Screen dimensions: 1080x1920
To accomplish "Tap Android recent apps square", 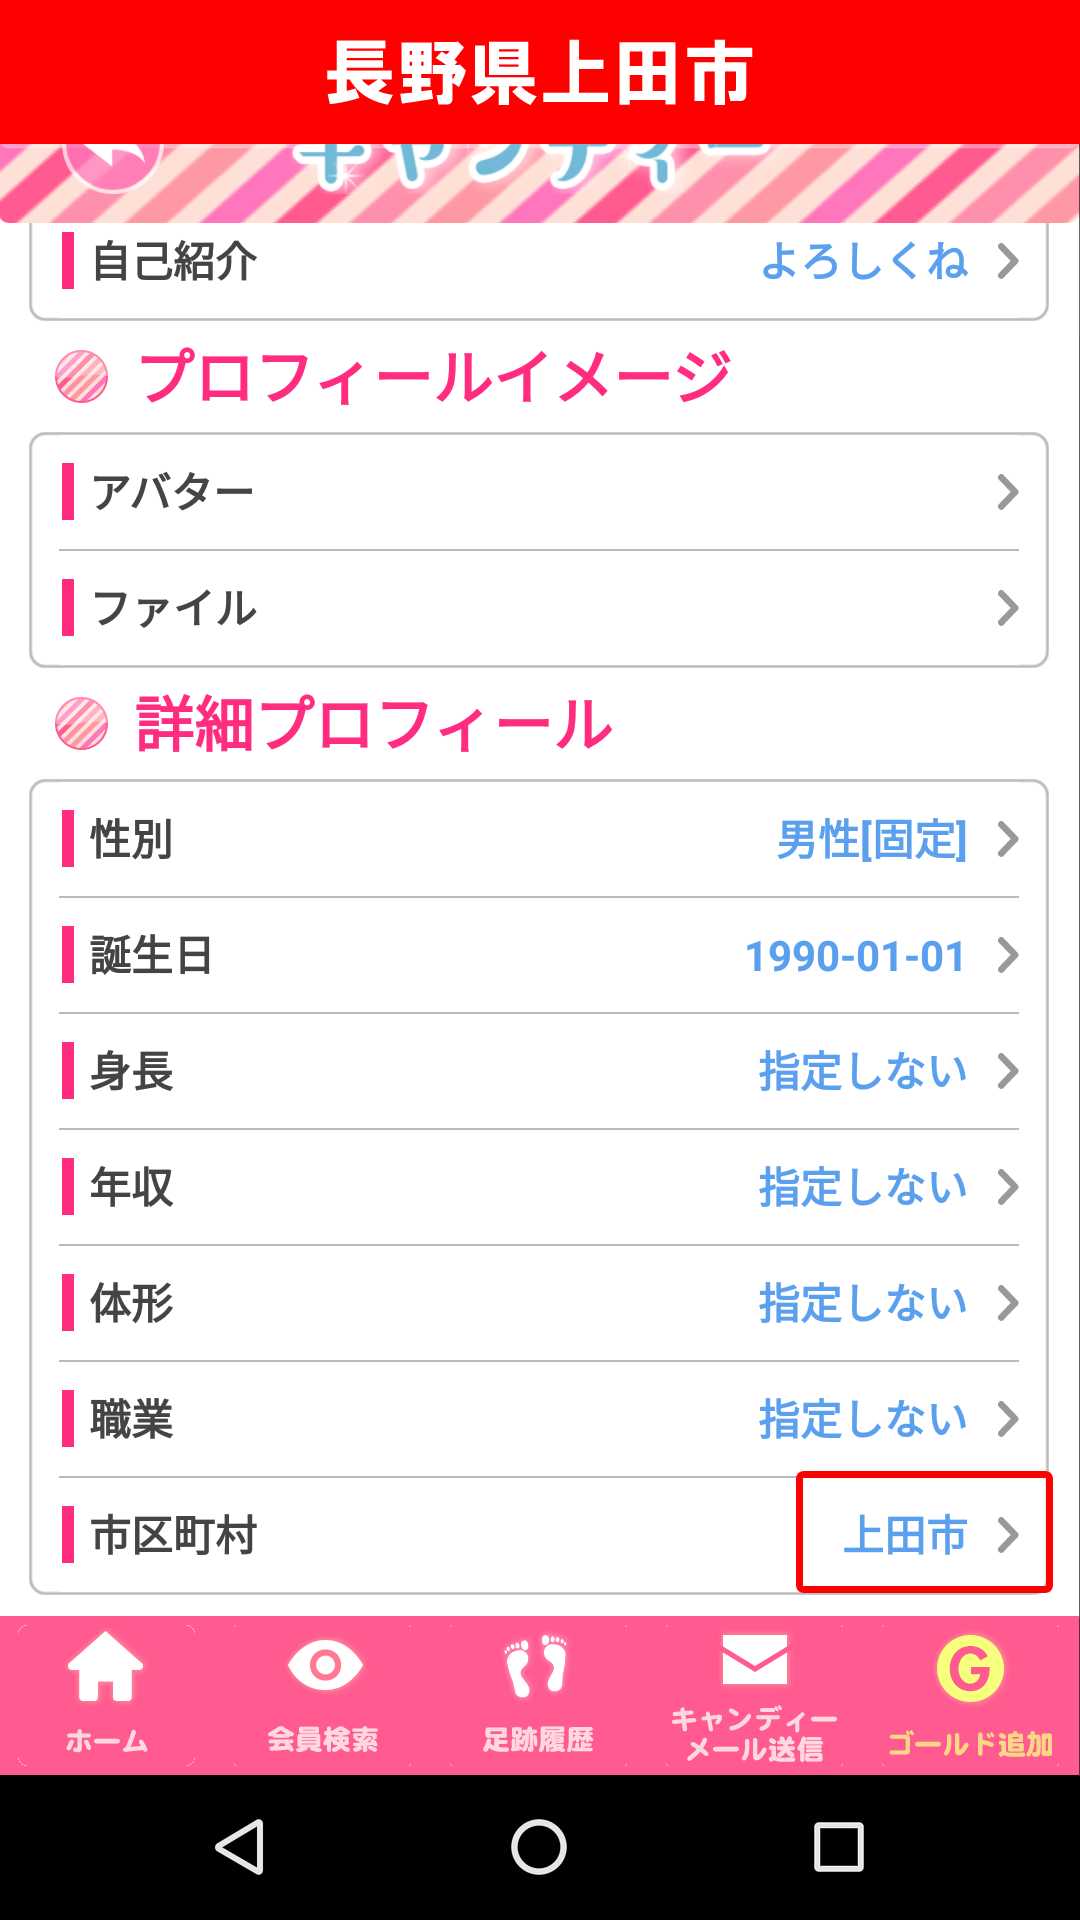I will [838, 1846].
